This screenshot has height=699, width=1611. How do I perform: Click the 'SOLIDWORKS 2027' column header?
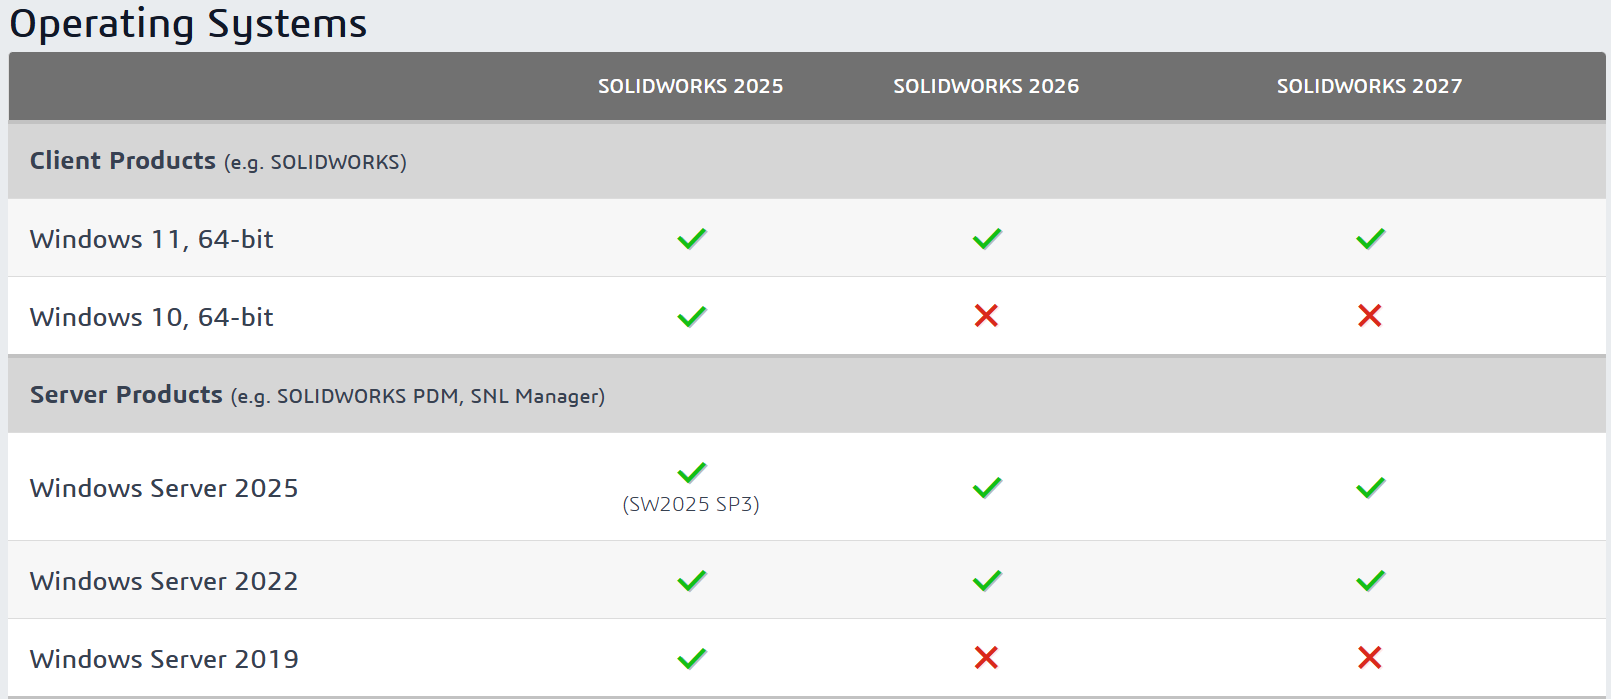click(1369, 86)
